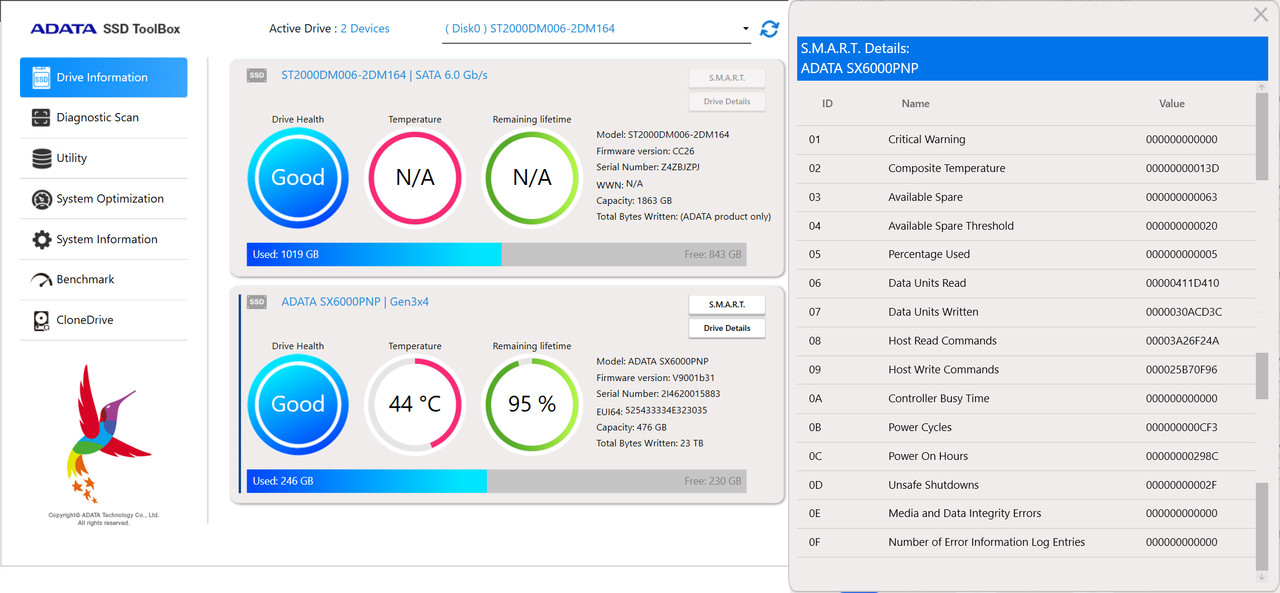Click S.M.A.R.T. button for ST2000DM006-2DM164
Viewport: 1280px width, 593px height.
pos(727,78)
